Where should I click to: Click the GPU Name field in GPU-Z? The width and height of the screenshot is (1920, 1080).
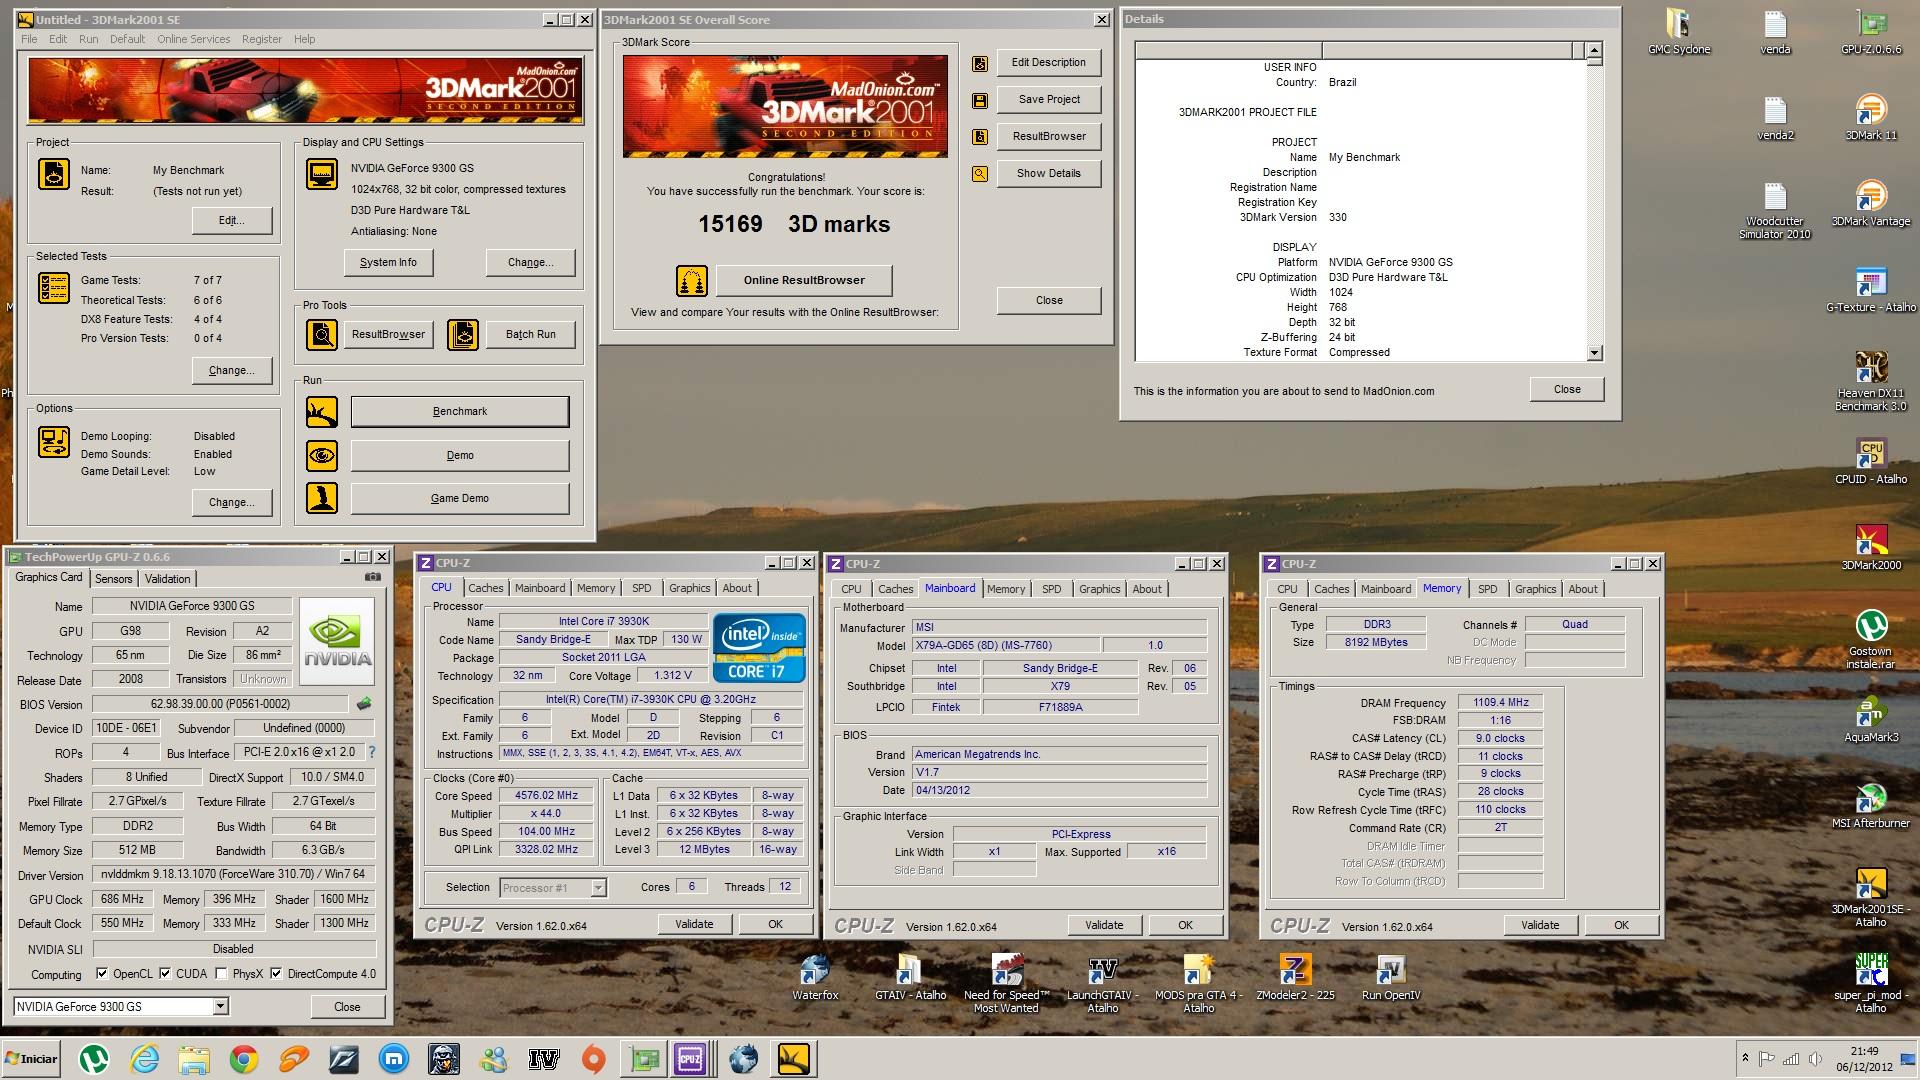(x=192, y=606)
